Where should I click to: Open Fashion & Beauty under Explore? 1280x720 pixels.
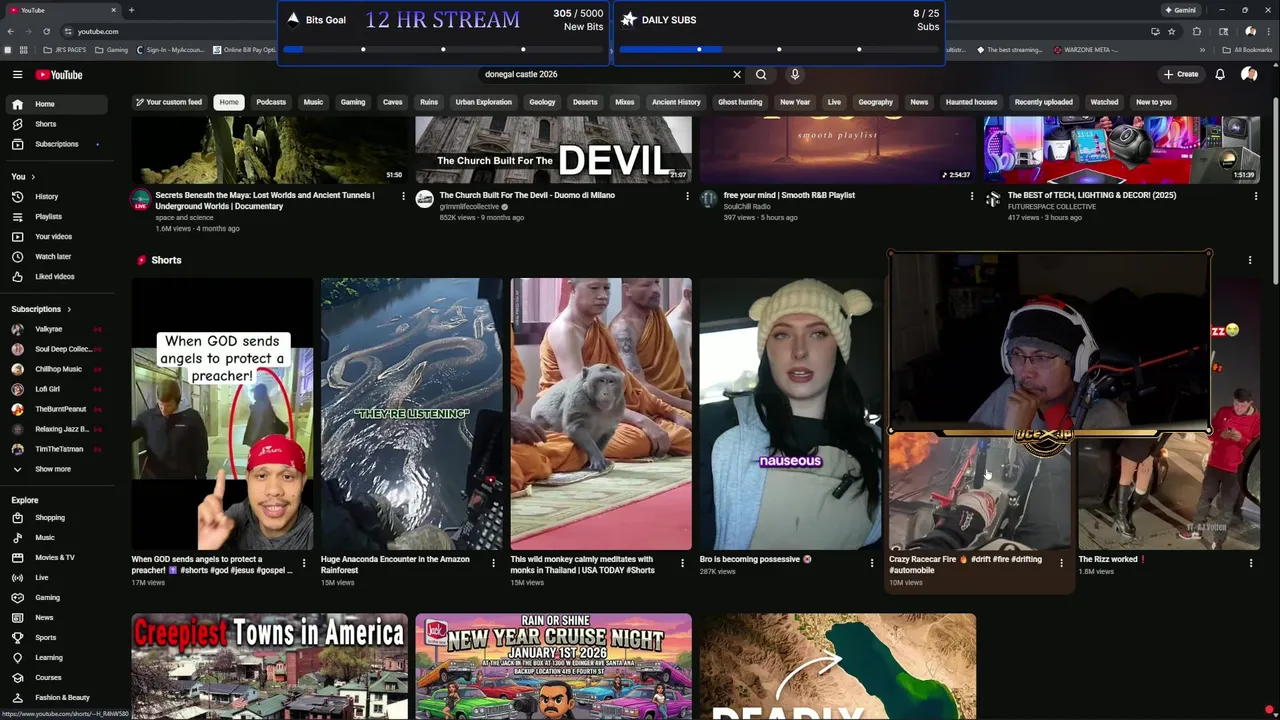57,698
